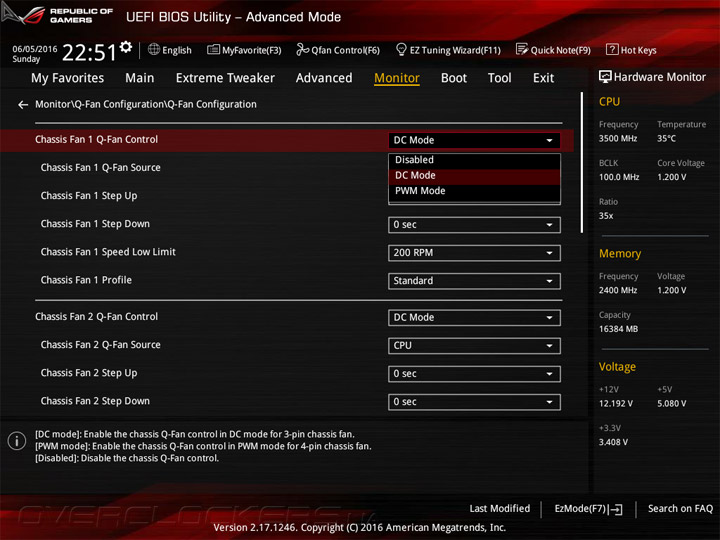Select the Chassis Fan 2 Step Down label
Viewport: 720px width, 540px height.
click(95, 401)
